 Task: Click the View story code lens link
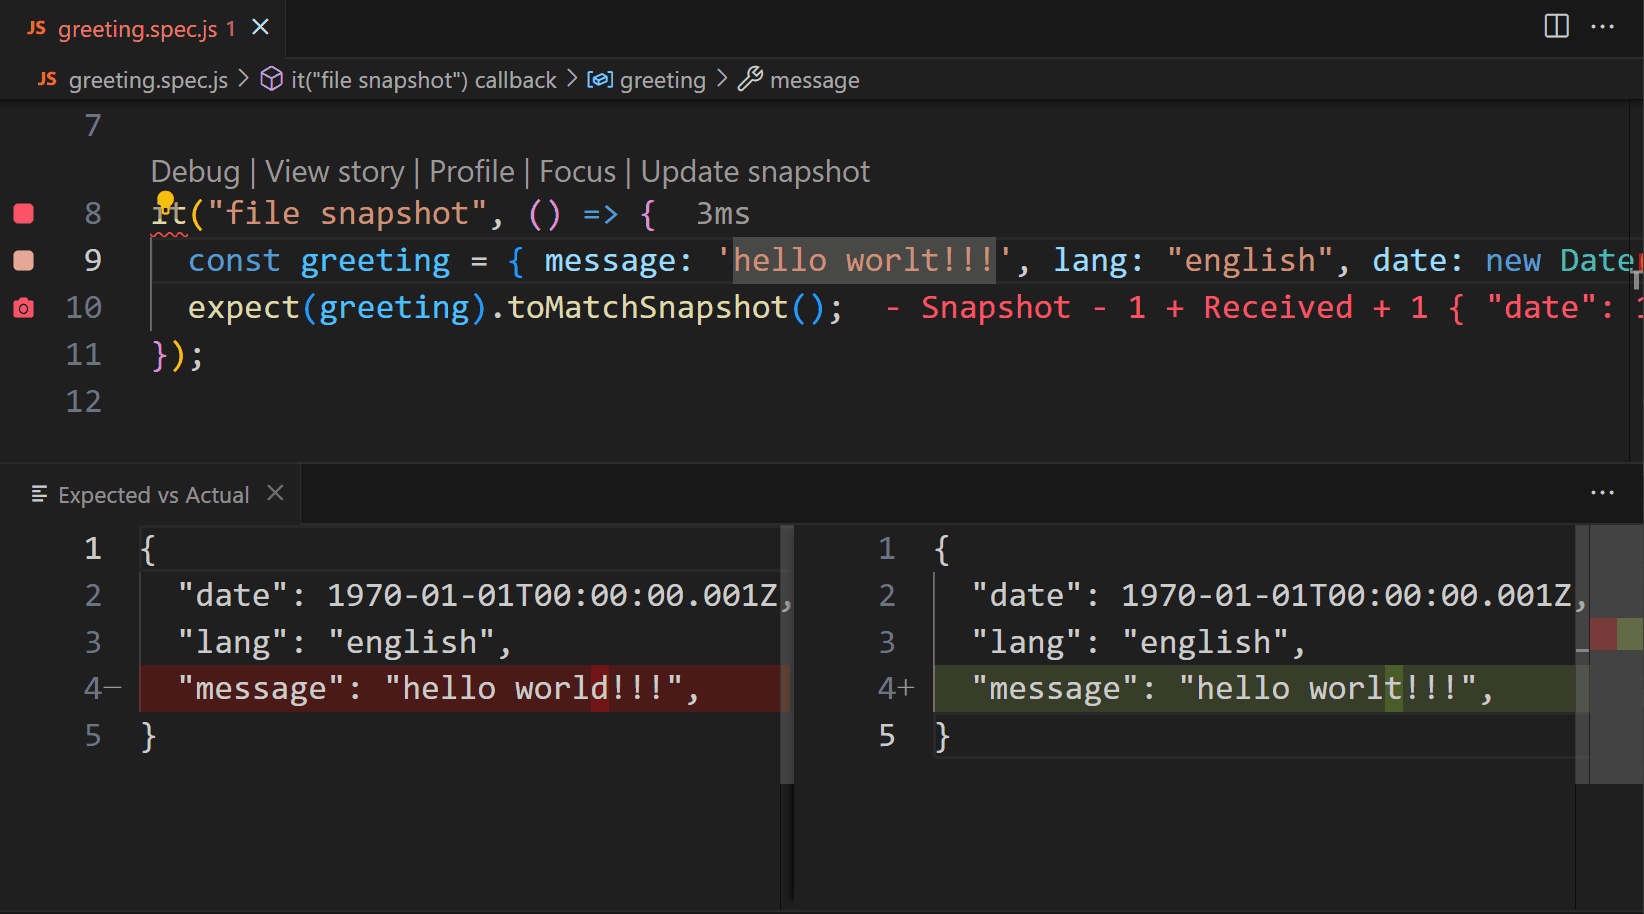335,171
